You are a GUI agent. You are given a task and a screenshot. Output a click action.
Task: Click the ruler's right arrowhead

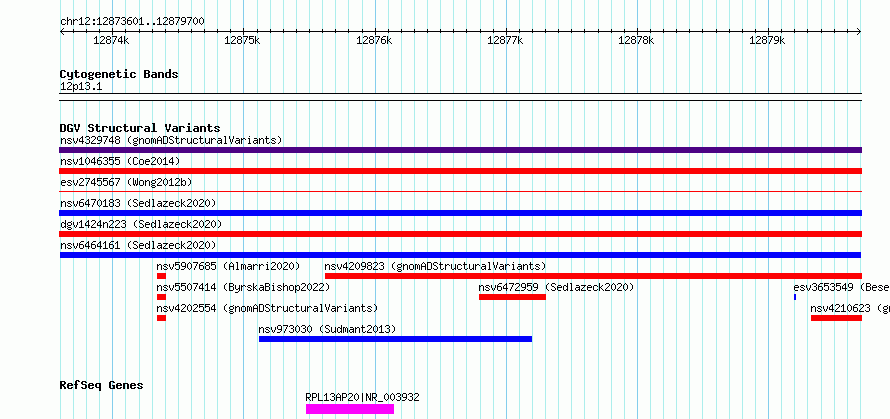coord(859,32)
